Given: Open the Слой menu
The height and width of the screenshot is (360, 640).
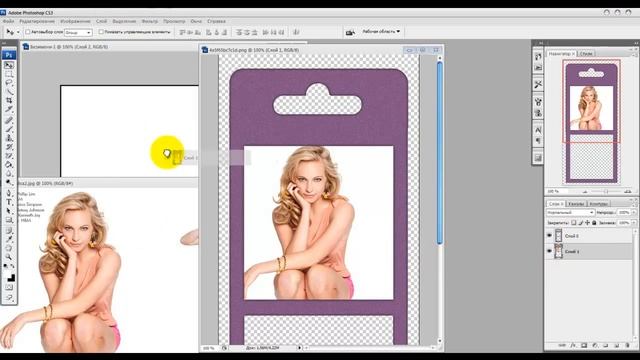Looking at the screenshot, I should pyautogui.click(x=101, y=21).
